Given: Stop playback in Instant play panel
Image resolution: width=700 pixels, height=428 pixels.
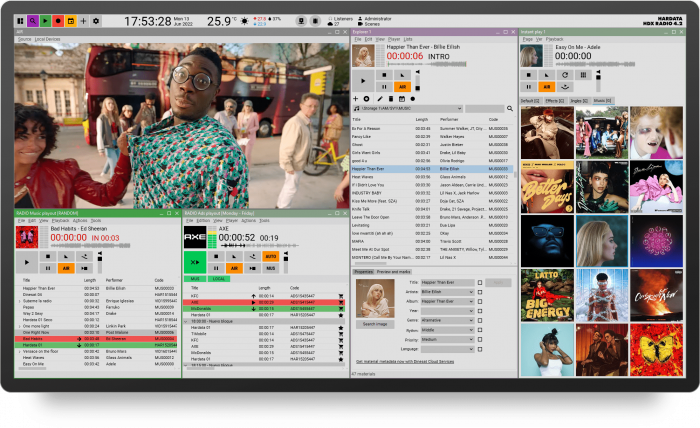Looking at the screenshot, I should pyautogui.click(x=529, y=75).
